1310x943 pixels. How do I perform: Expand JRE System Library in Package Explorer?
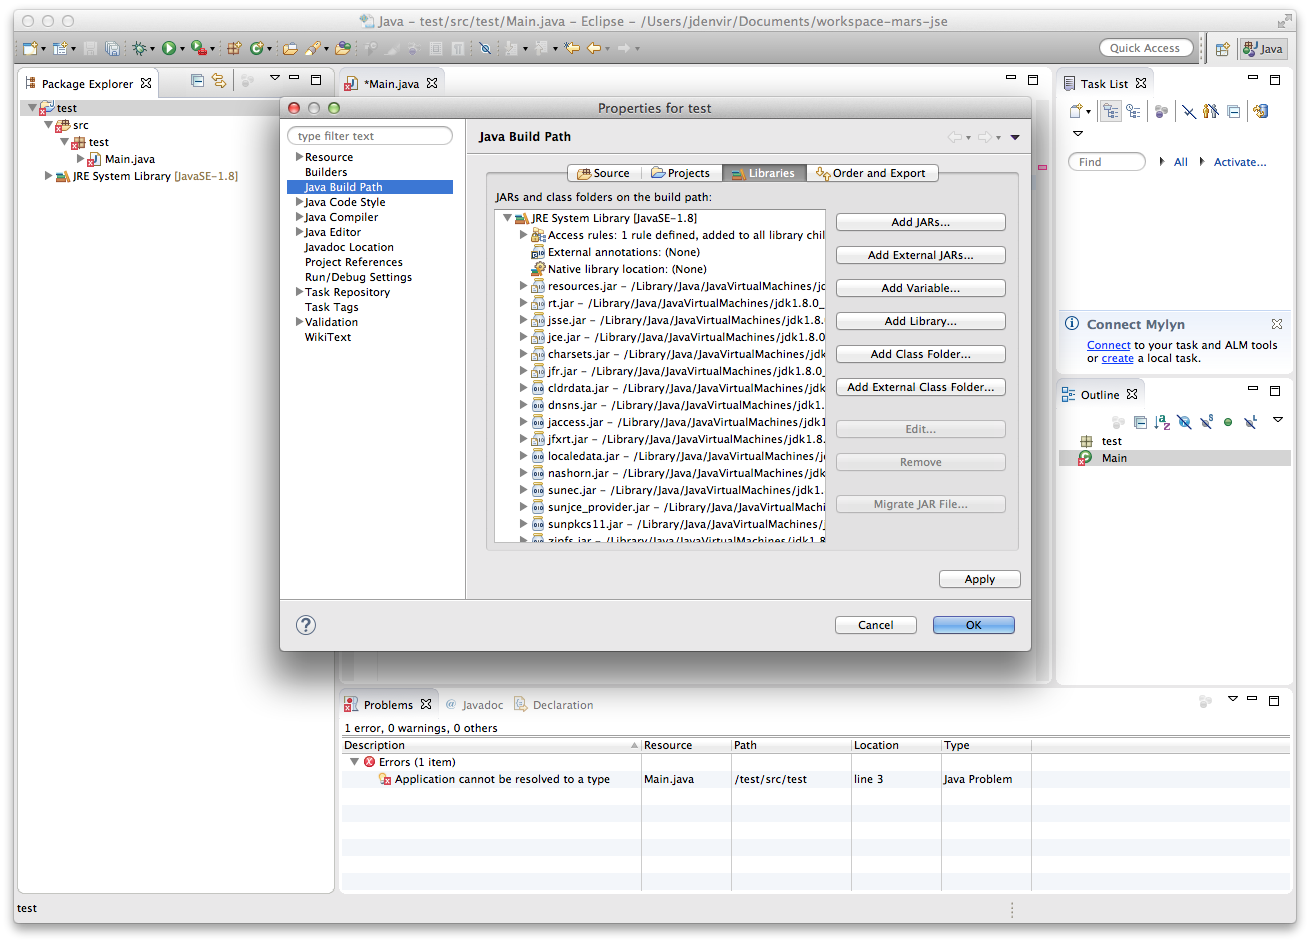(48, 176)
